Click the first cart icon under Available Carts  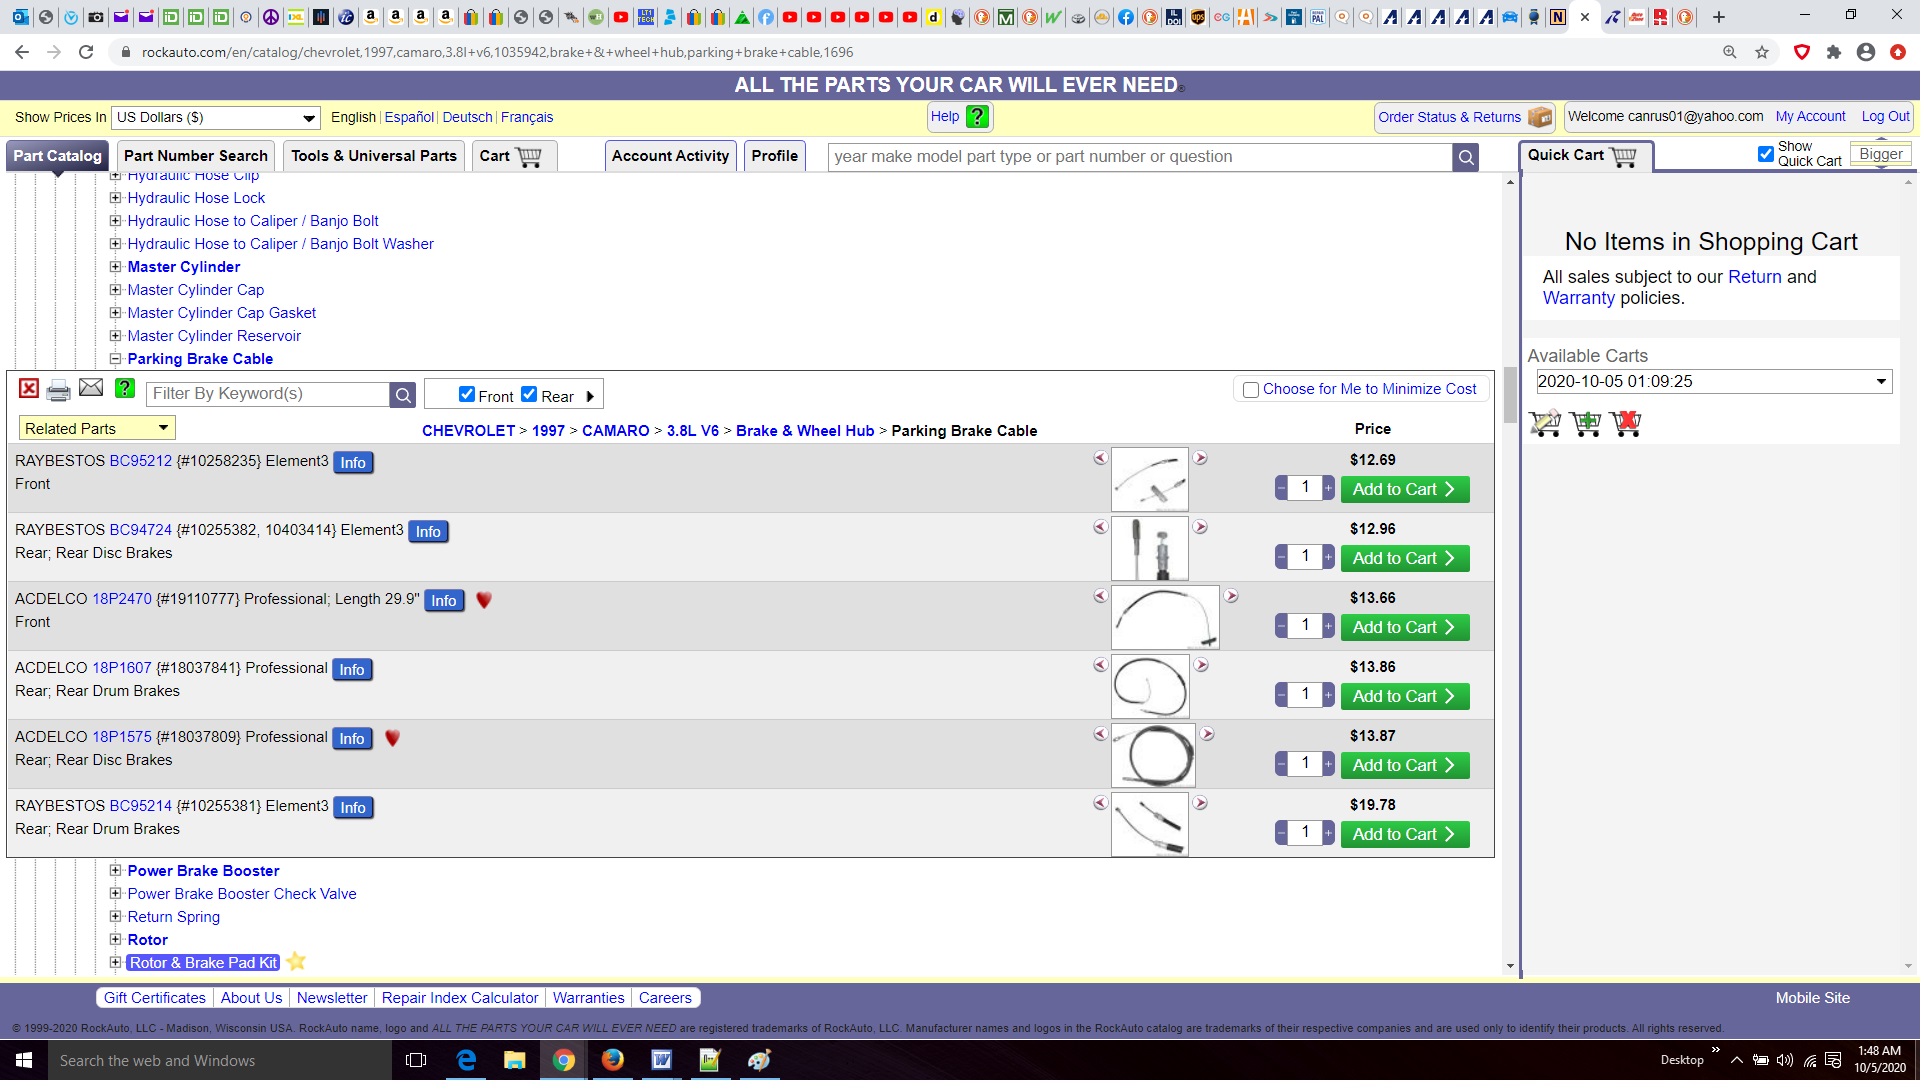[x=1548, y=425]
